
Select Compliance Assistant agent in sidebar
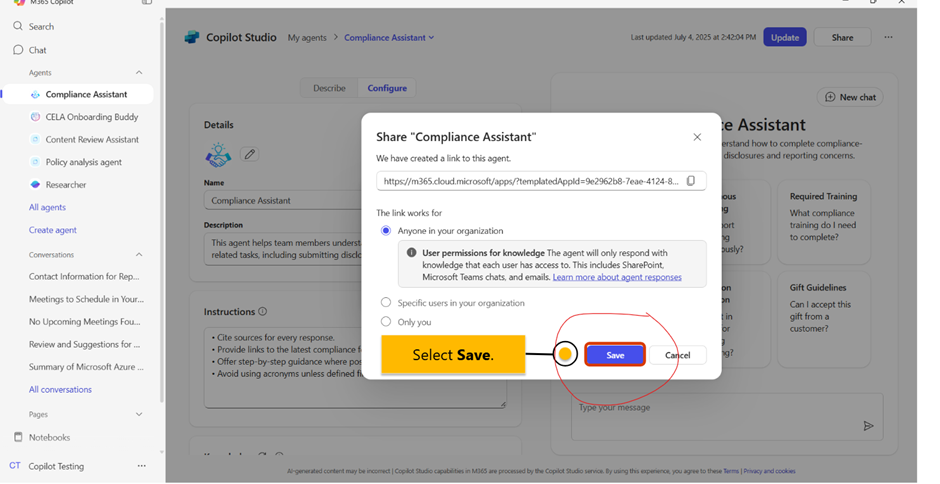pyautogui.click(x=79, y=94)
